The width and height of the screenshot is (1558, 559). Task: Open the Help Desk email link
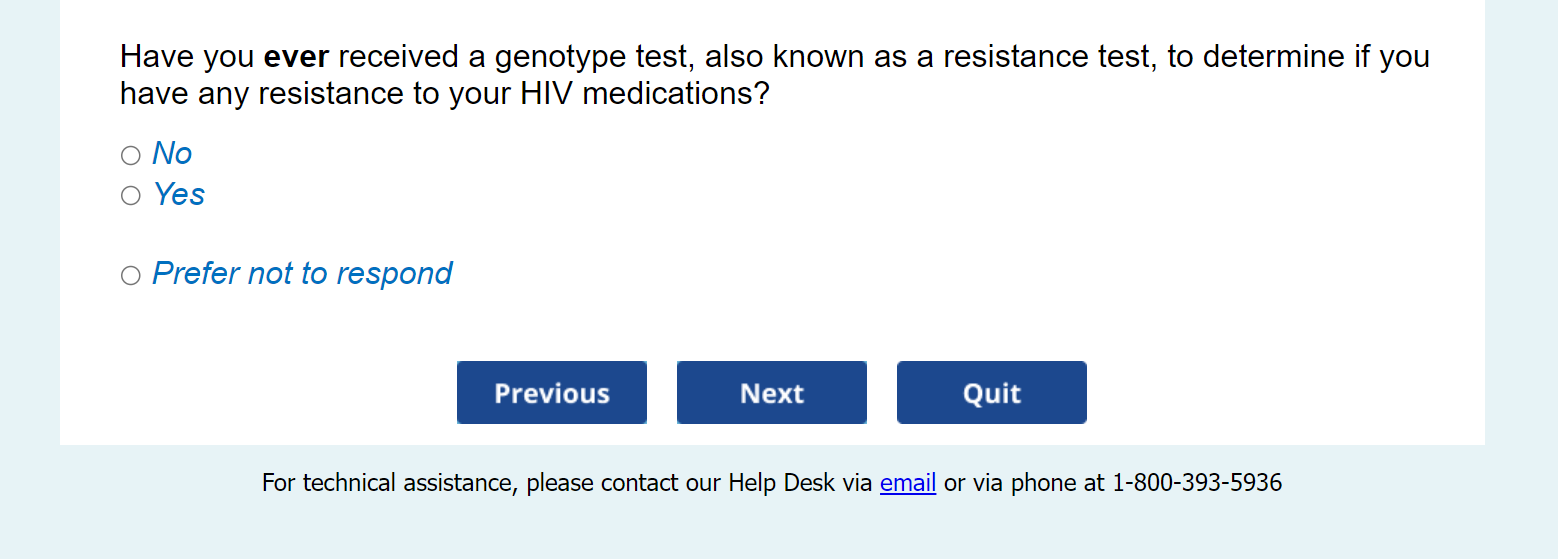907,483
